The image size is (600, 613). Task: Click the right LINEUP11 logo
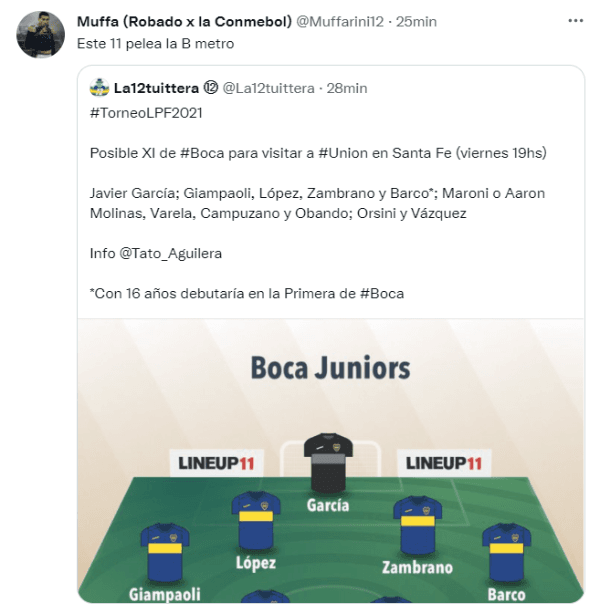(x=443, y=463)
